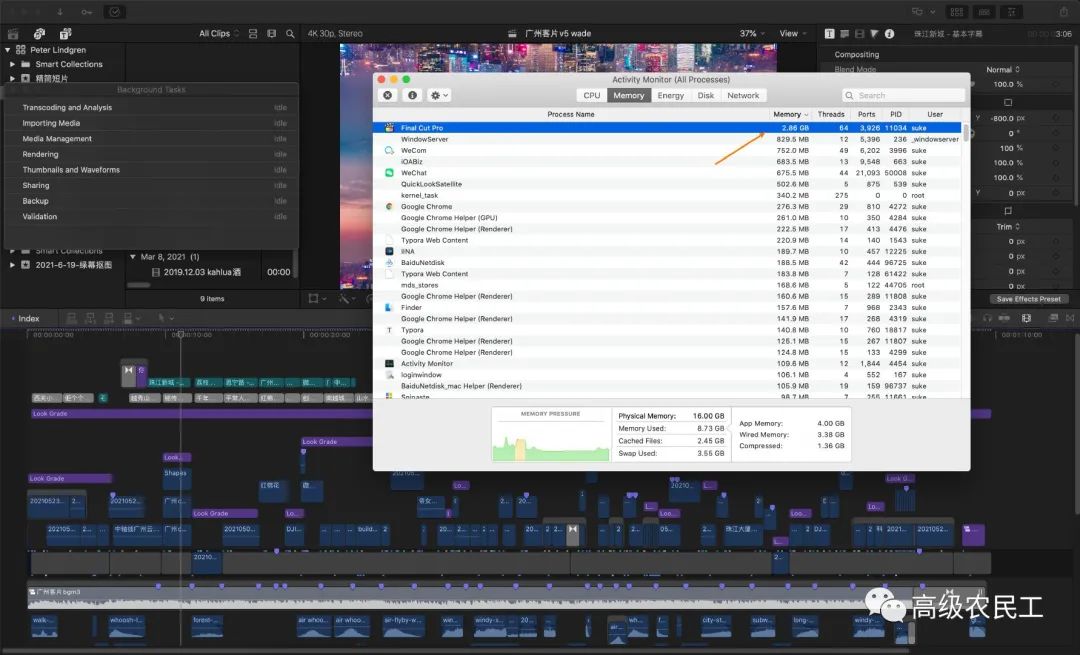Click the Share export icon

coord(1064,12)
